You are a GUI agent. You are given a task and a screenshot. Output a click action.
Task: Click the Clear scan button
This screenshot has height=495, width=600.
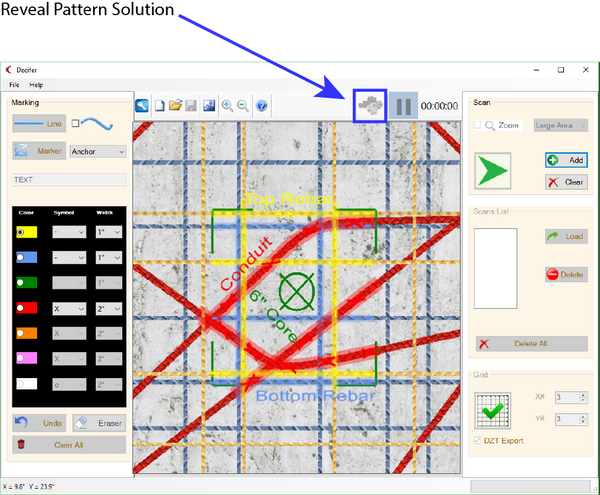tap(566, 182)
